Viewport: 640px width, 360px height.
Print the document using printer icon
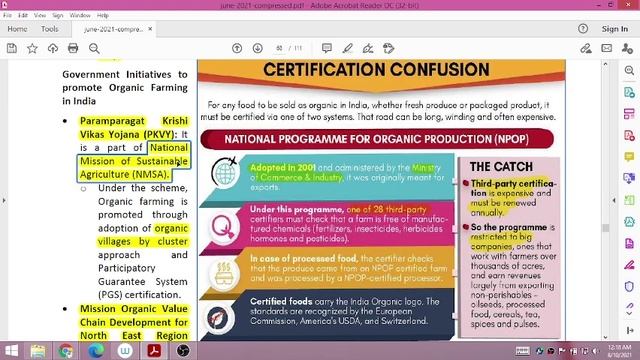click(73, 48)
